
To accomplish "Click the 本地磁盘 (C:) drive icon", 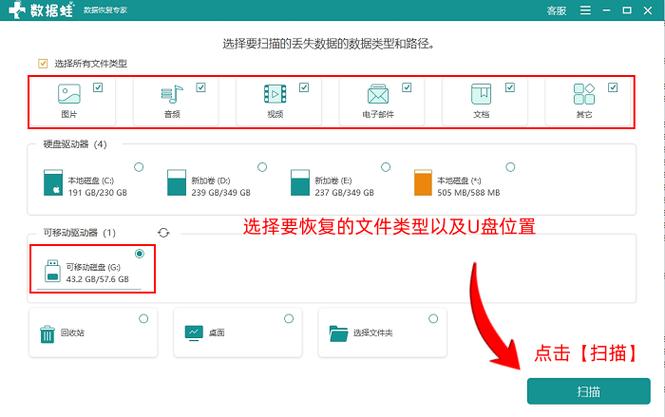I will [x=53, y=183].
